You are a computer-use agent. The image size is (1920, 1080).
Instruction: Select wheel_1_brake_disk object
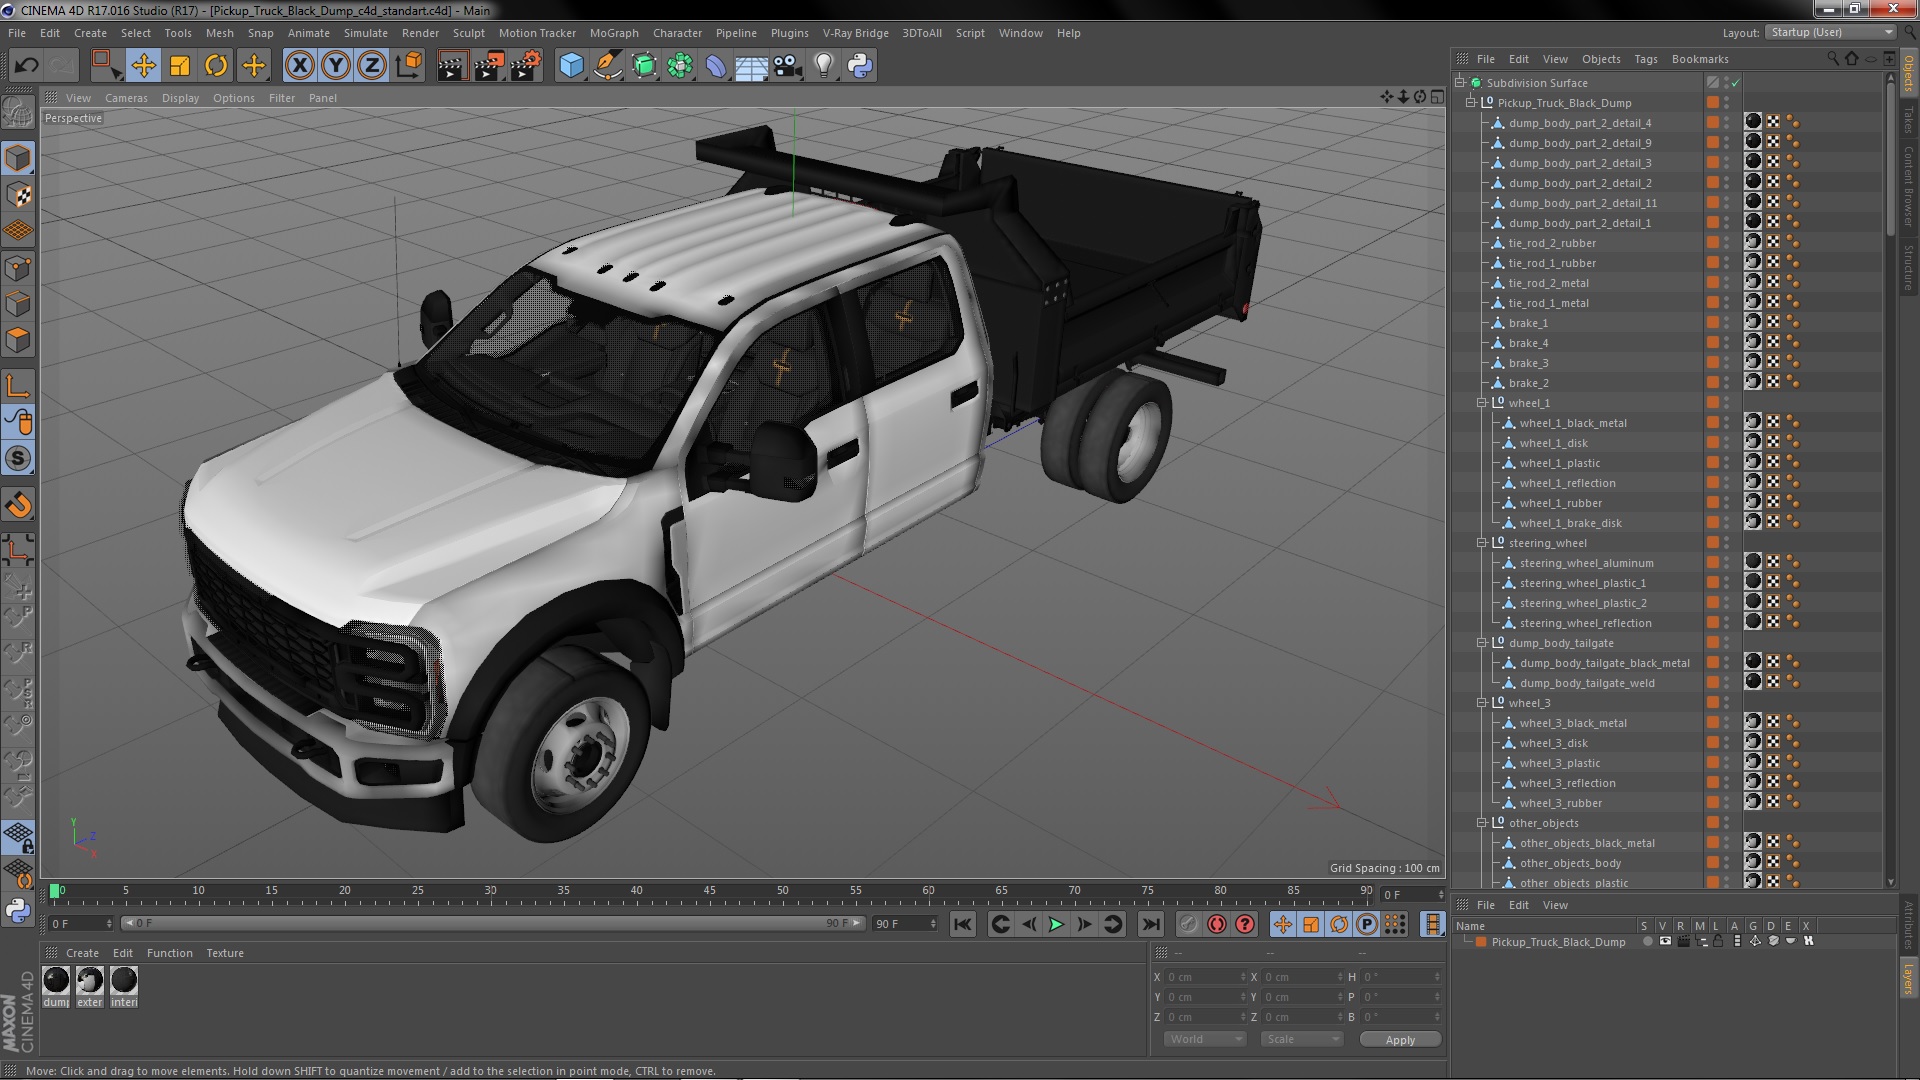pyautogui.click(x=1570, y=523)
